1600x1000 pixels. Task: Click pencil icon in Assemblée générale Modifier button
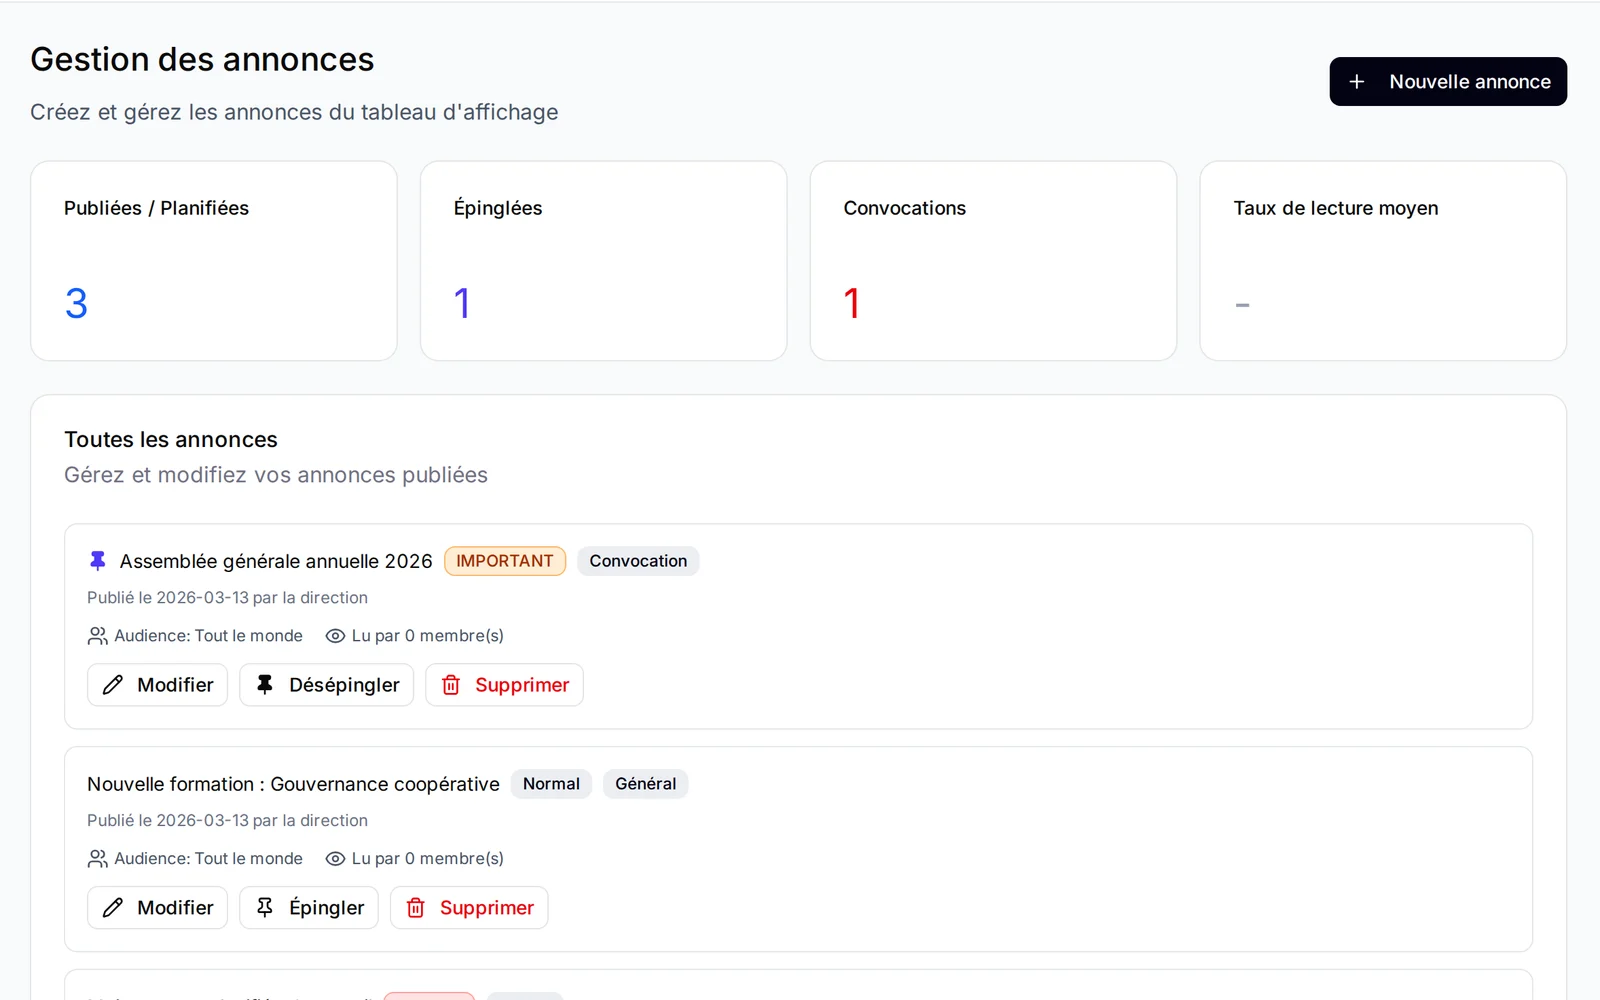point(113,685)
